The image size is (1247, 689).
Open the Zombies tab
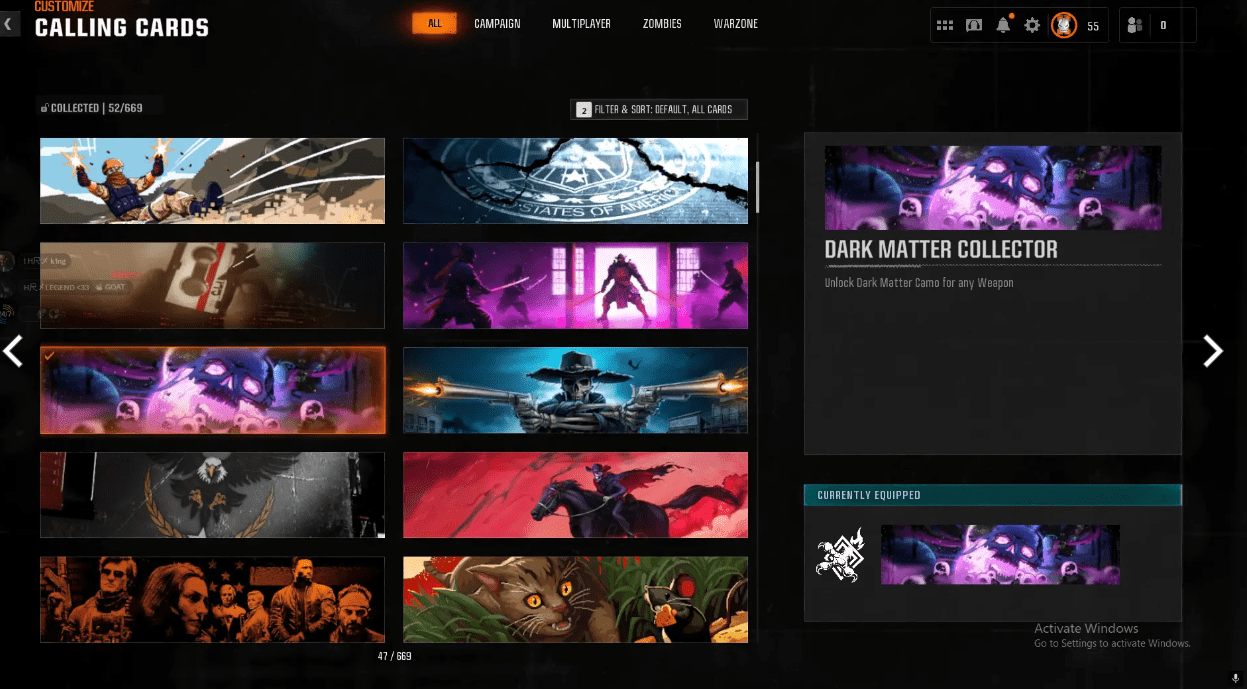click(662, 23)
